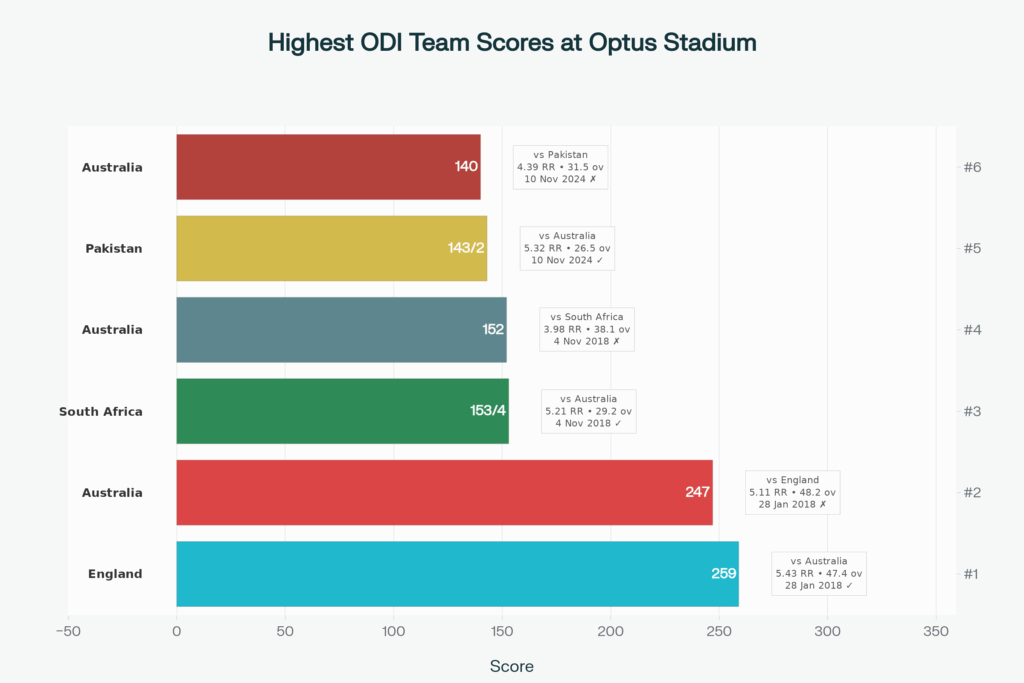The image size is (1024, 683).
Task: Select the 'vs South Africa' annotation box
Action: [586, 329]
